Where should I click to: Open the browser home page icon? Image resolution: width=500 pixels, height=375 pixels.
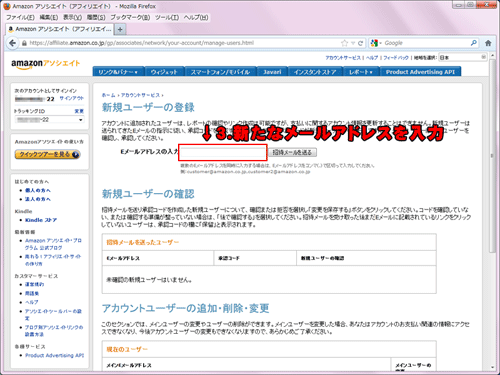tap(488, 43)
